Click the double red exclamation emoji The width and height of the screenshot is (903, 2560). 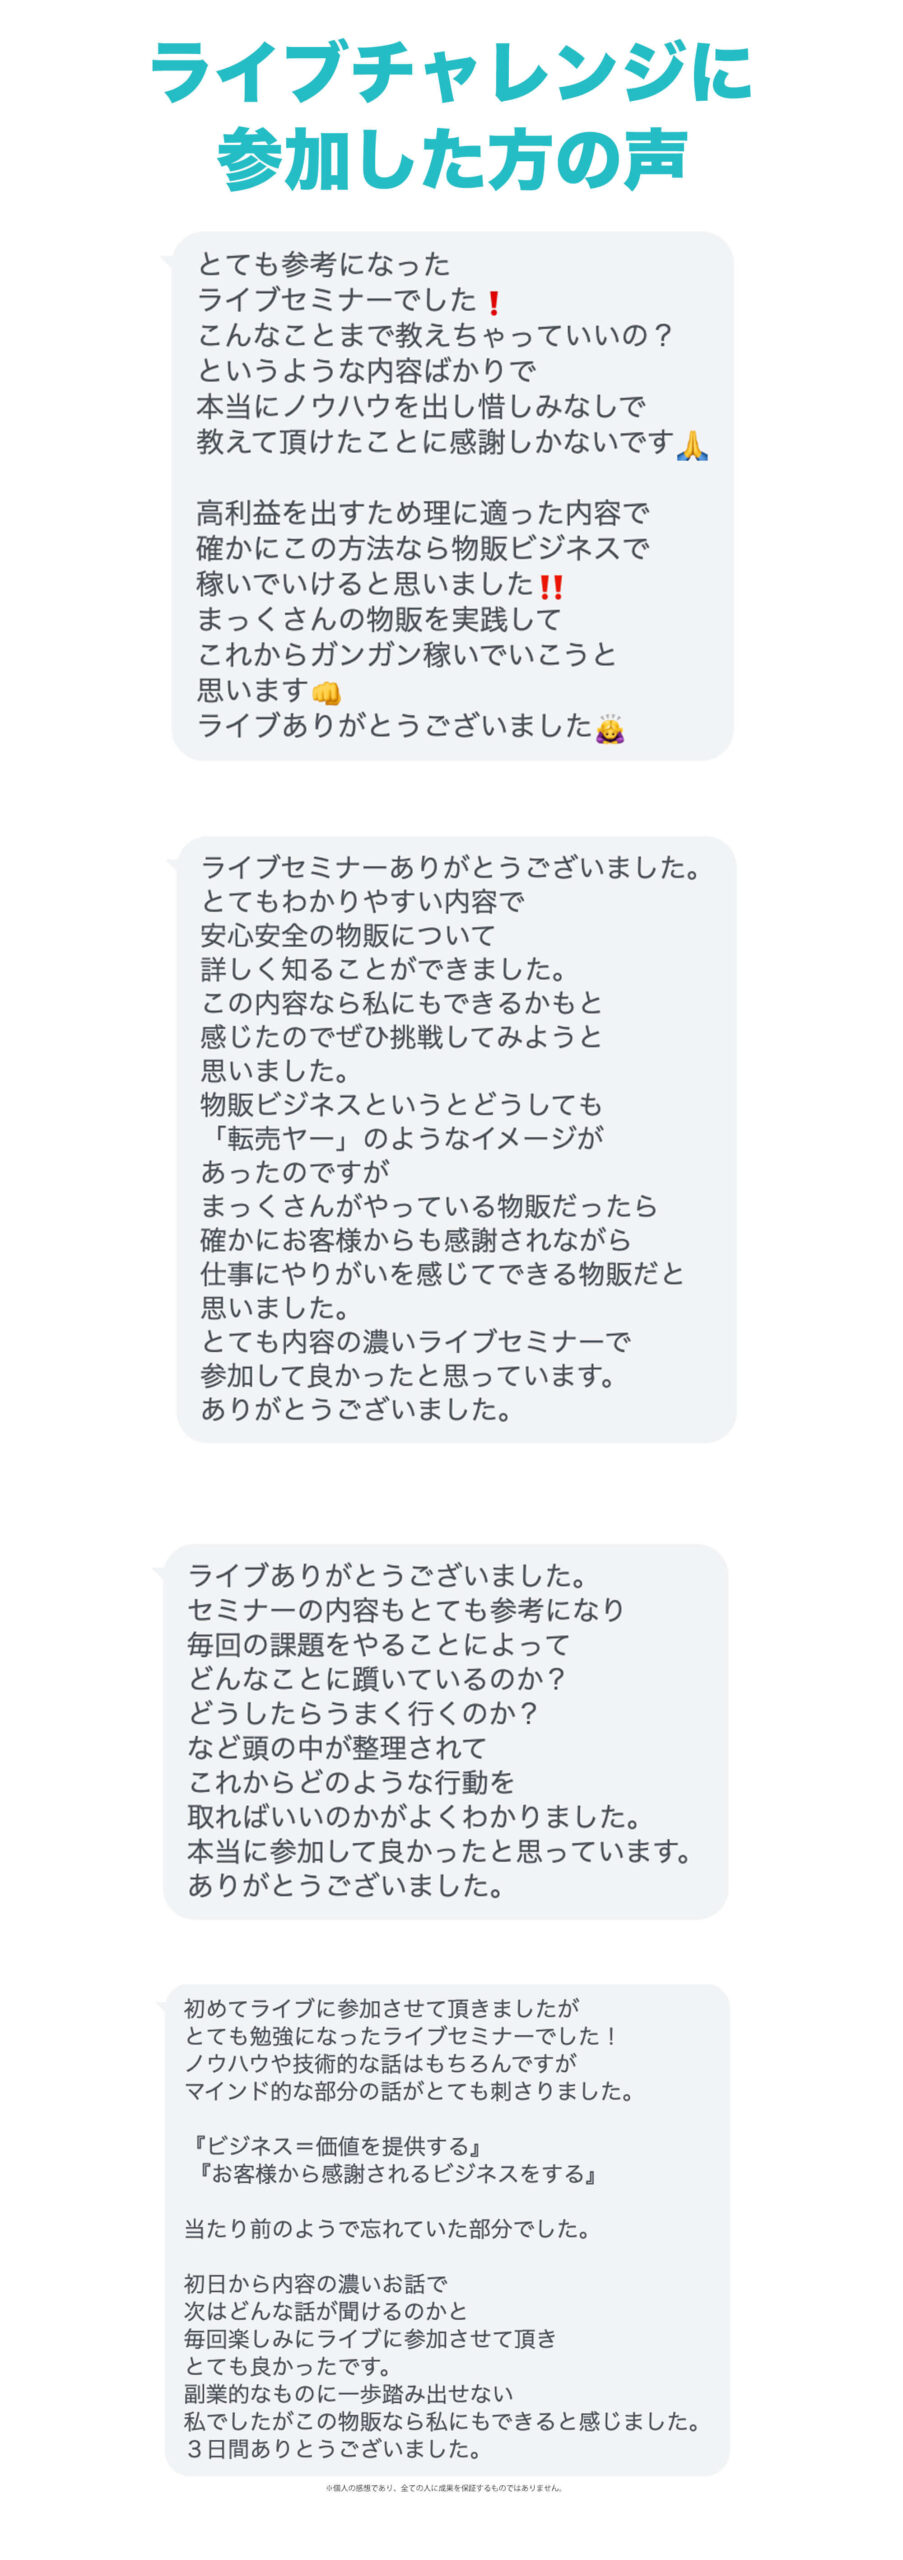click(x=551, y=585)
